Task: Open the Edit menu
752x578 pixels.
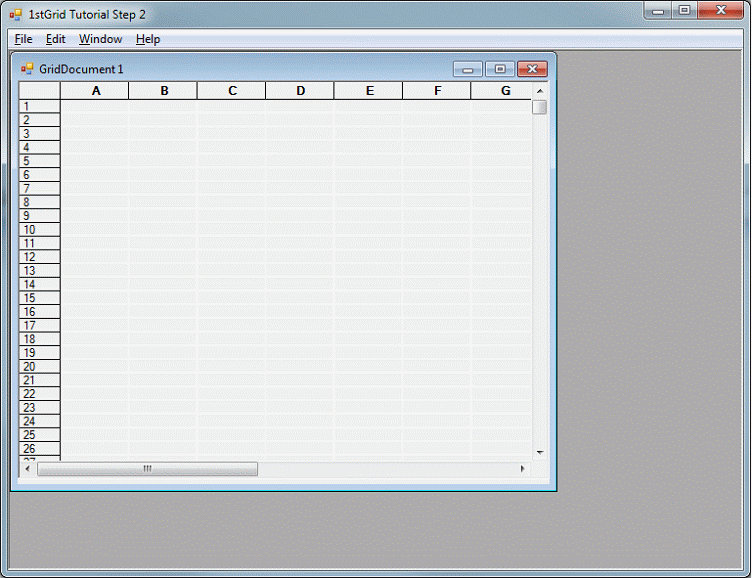Action: click(56, 39)
